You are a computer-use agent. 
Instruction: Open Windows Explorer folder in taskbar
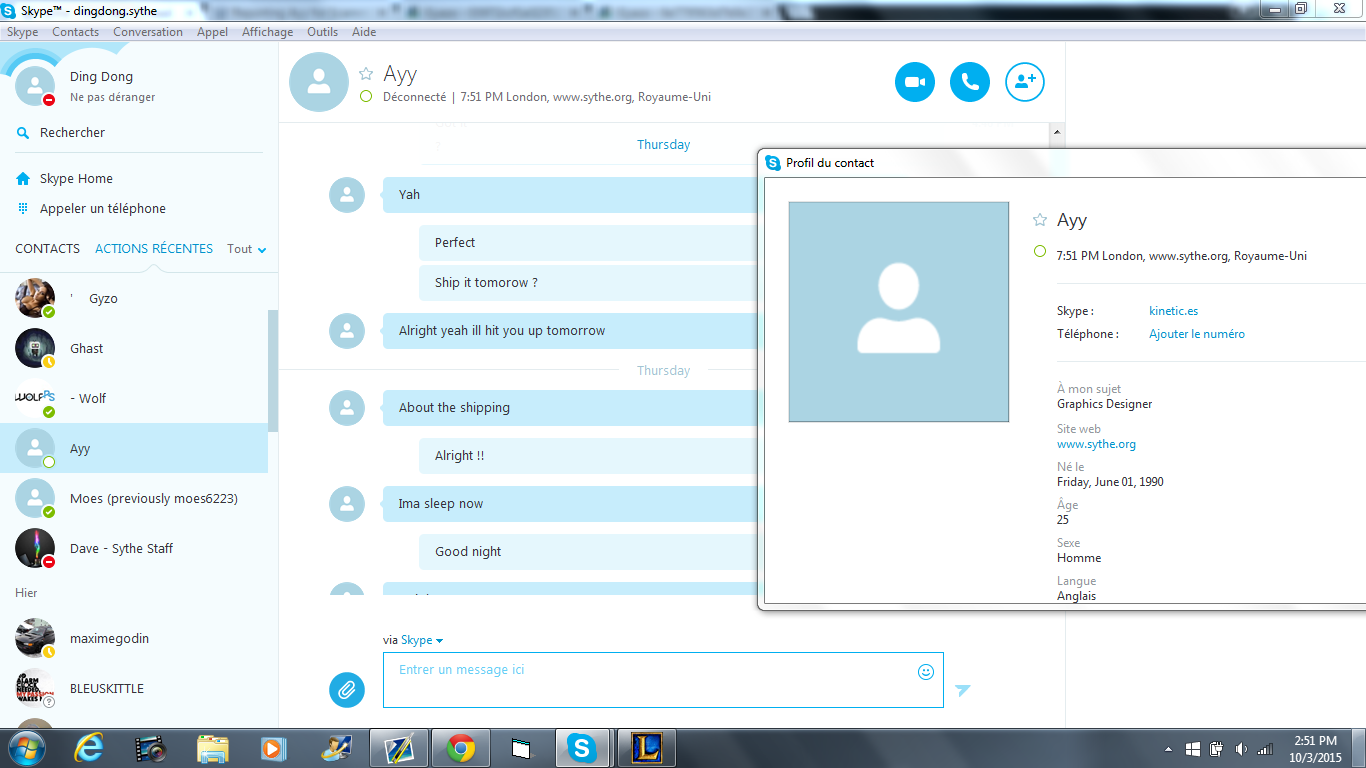tap(212, 748)
